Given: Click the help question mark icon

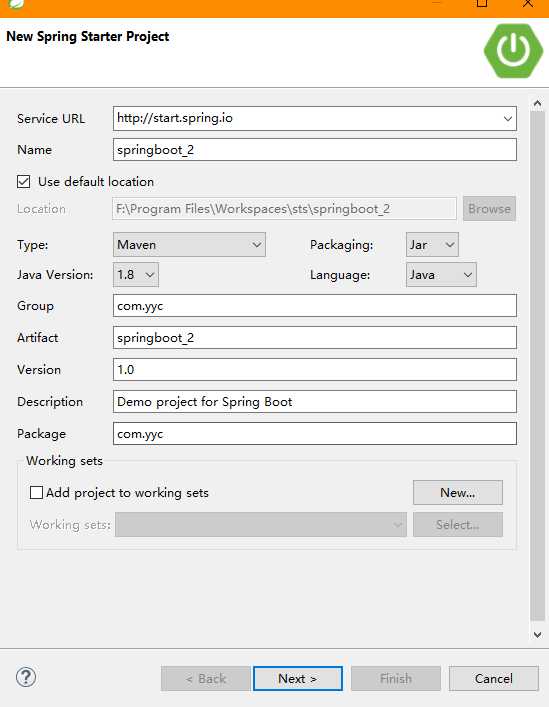Looking at the screenshot, I should tap(26, 677).
